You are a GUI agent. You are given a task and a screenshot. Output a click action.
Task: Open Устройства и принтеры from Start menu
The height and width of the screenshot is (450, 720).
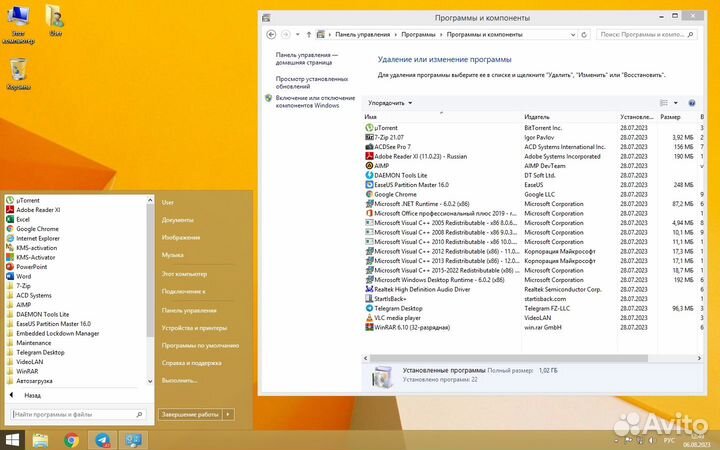click(194, 328)
